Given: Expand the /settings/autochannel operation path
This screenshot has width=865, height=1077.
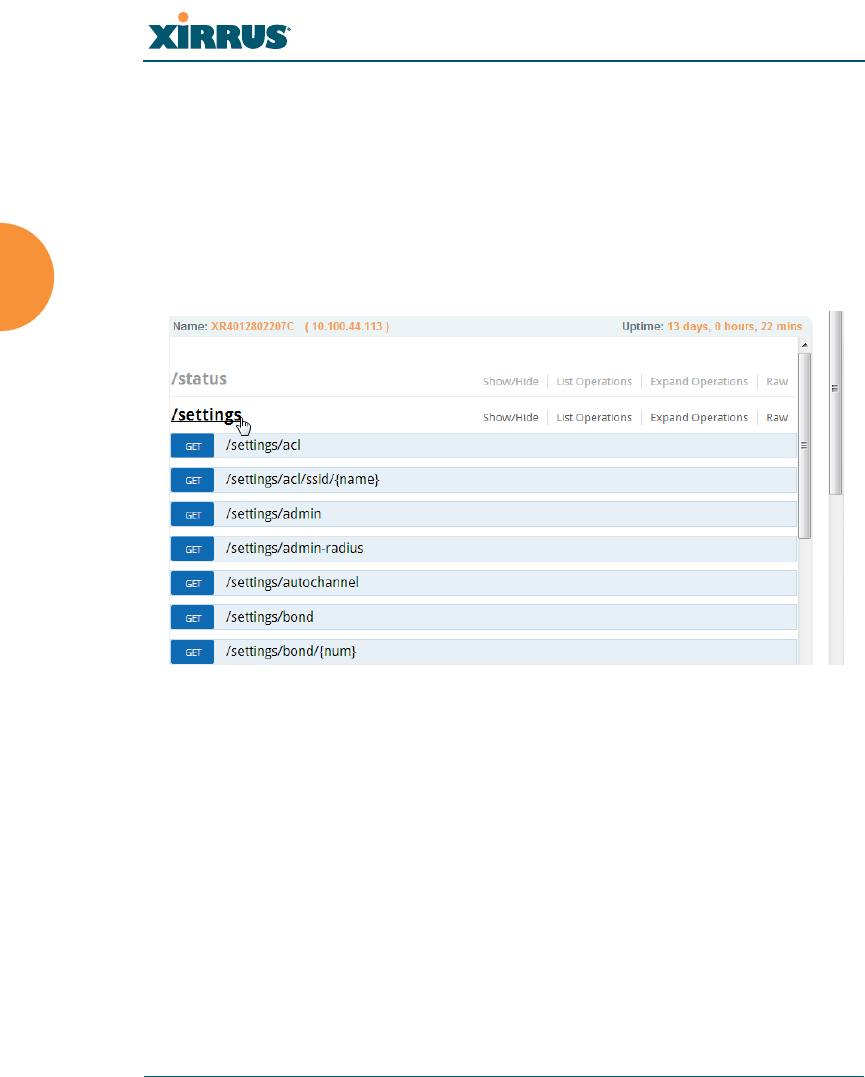Looking at the screenshot, I should [292, 582].
